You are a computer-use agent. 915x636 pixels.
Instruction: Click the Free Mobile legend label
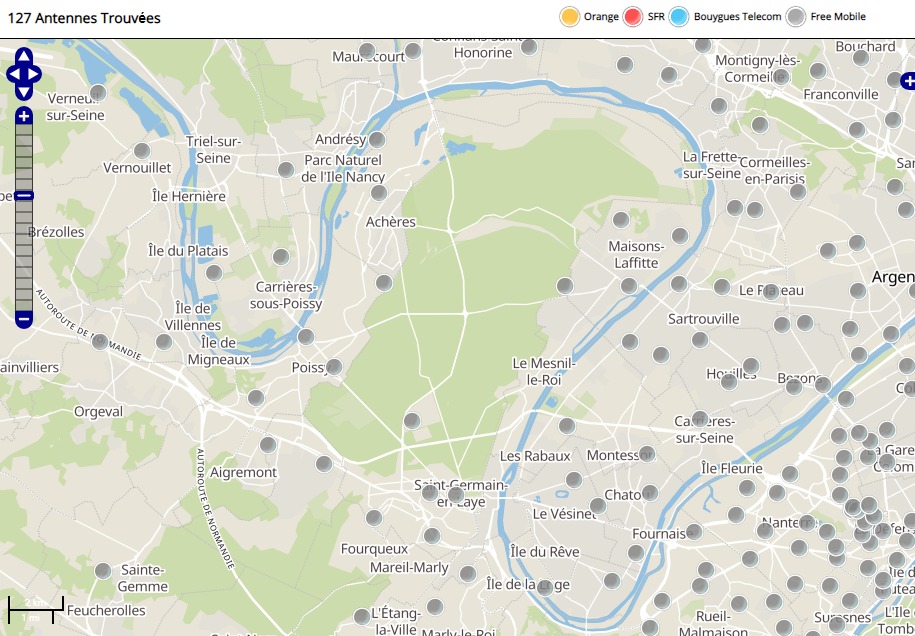coord(837,17)
